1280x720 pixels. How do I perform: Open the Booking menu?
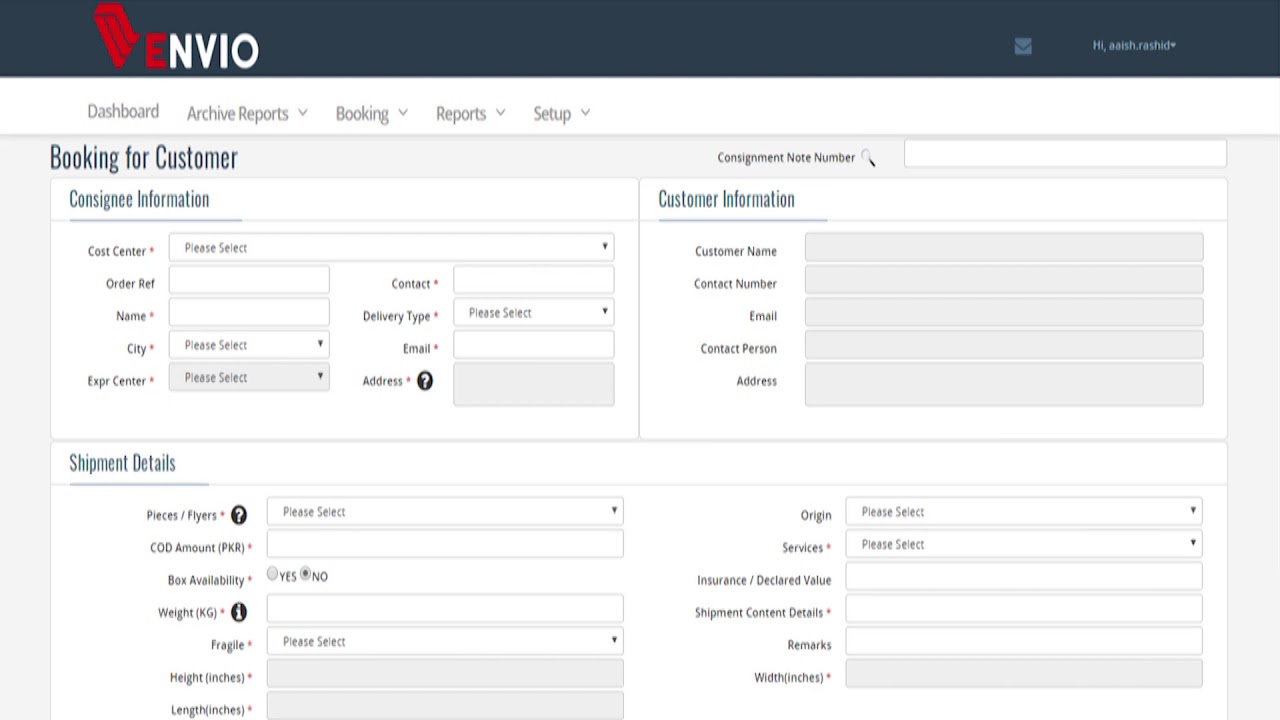point(371,113)
